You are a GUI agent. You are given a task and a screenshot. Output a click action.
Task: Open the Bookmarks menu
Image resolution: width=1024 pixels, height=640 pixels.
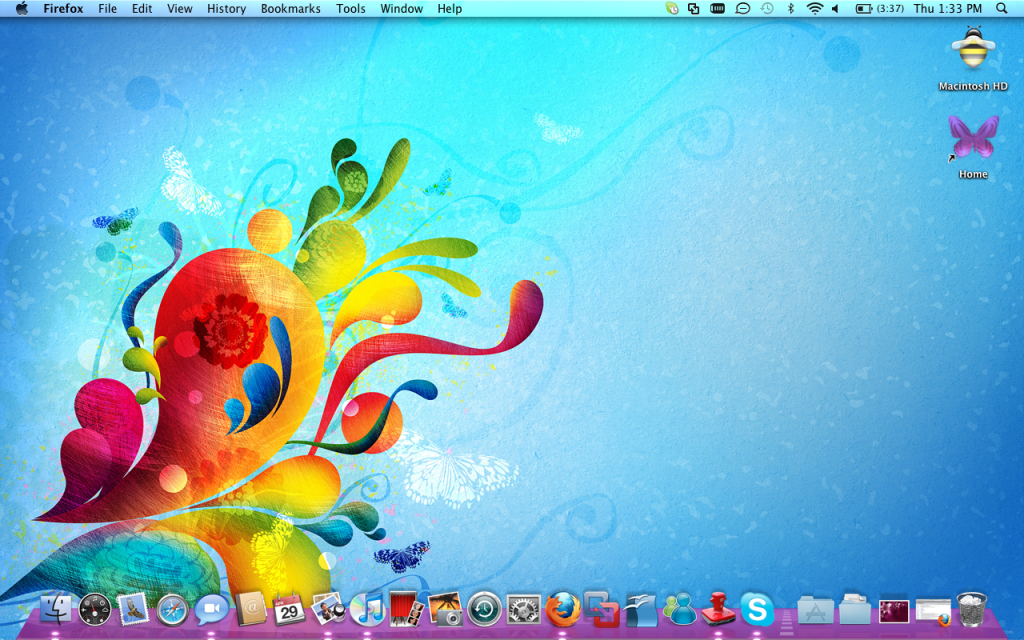tap(291, 8)
